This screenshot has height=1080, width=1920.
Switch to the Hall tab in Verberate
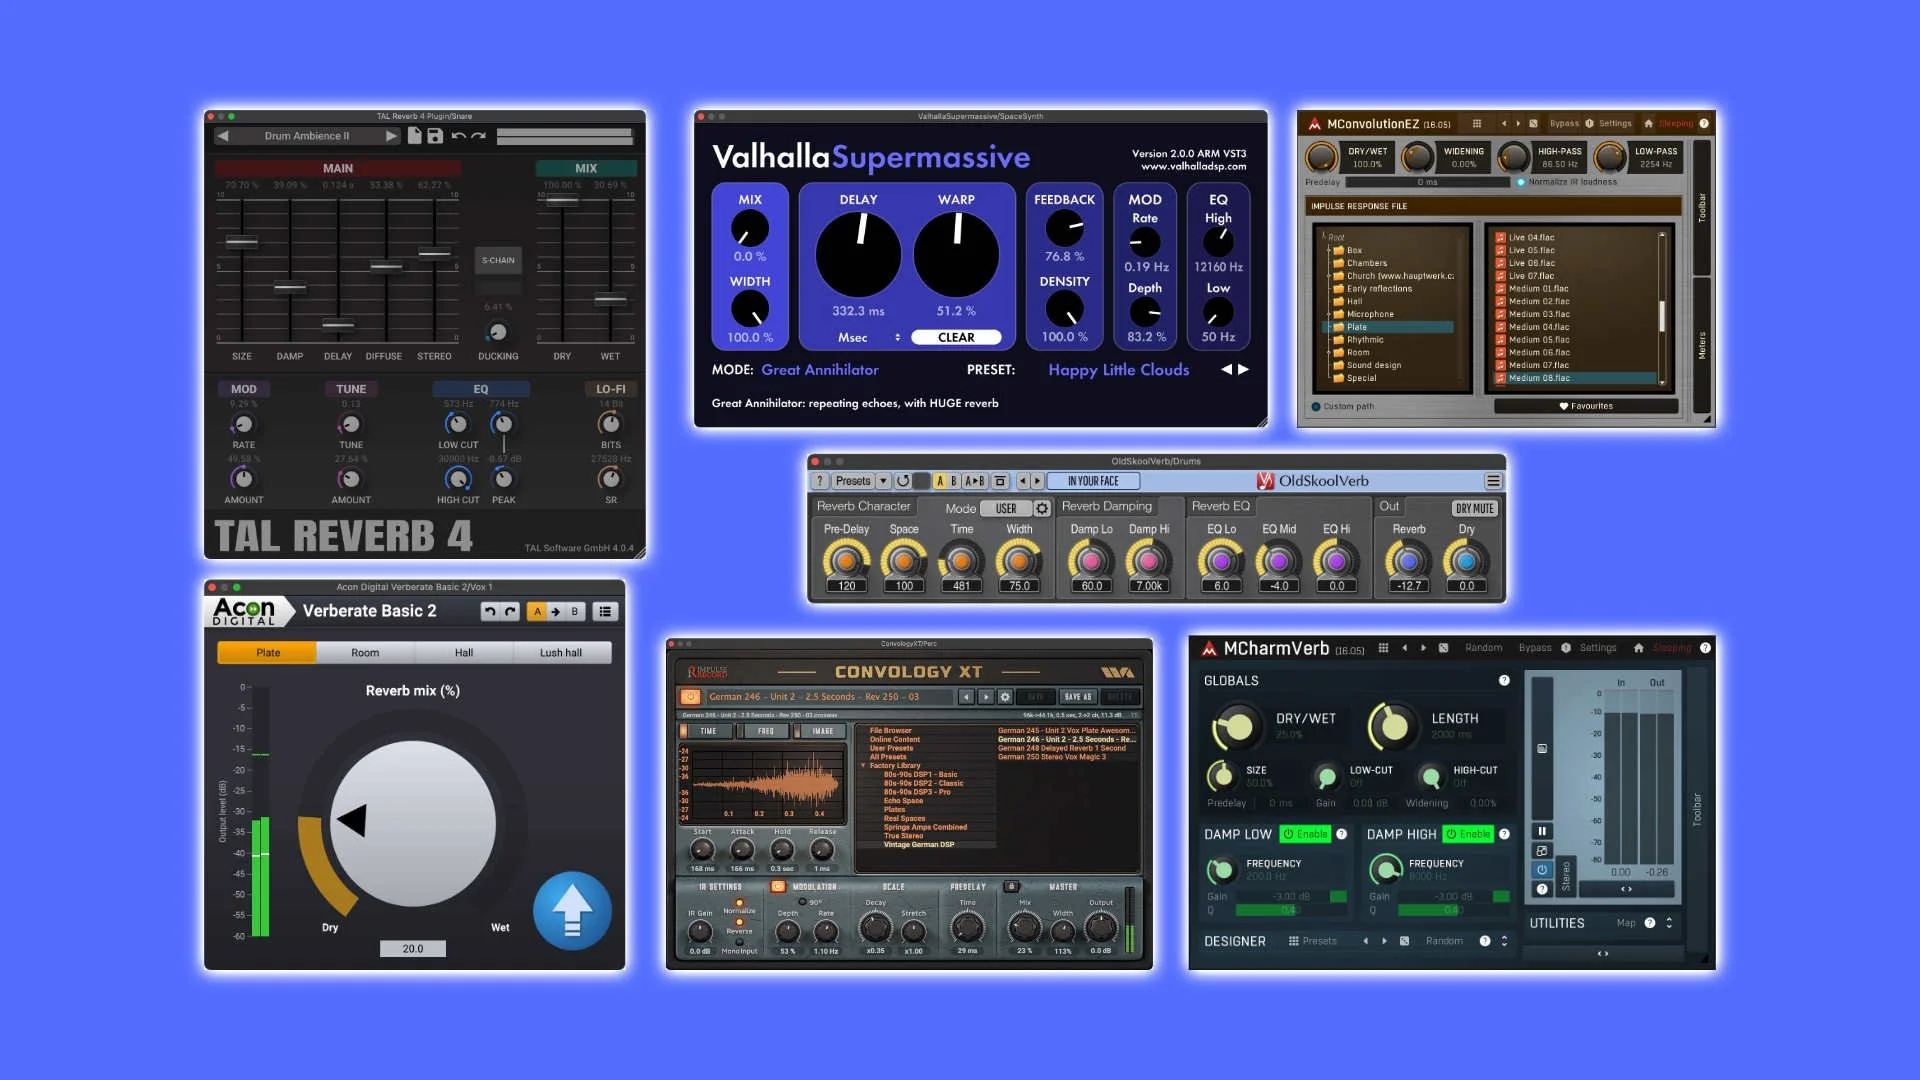point(463,653)
